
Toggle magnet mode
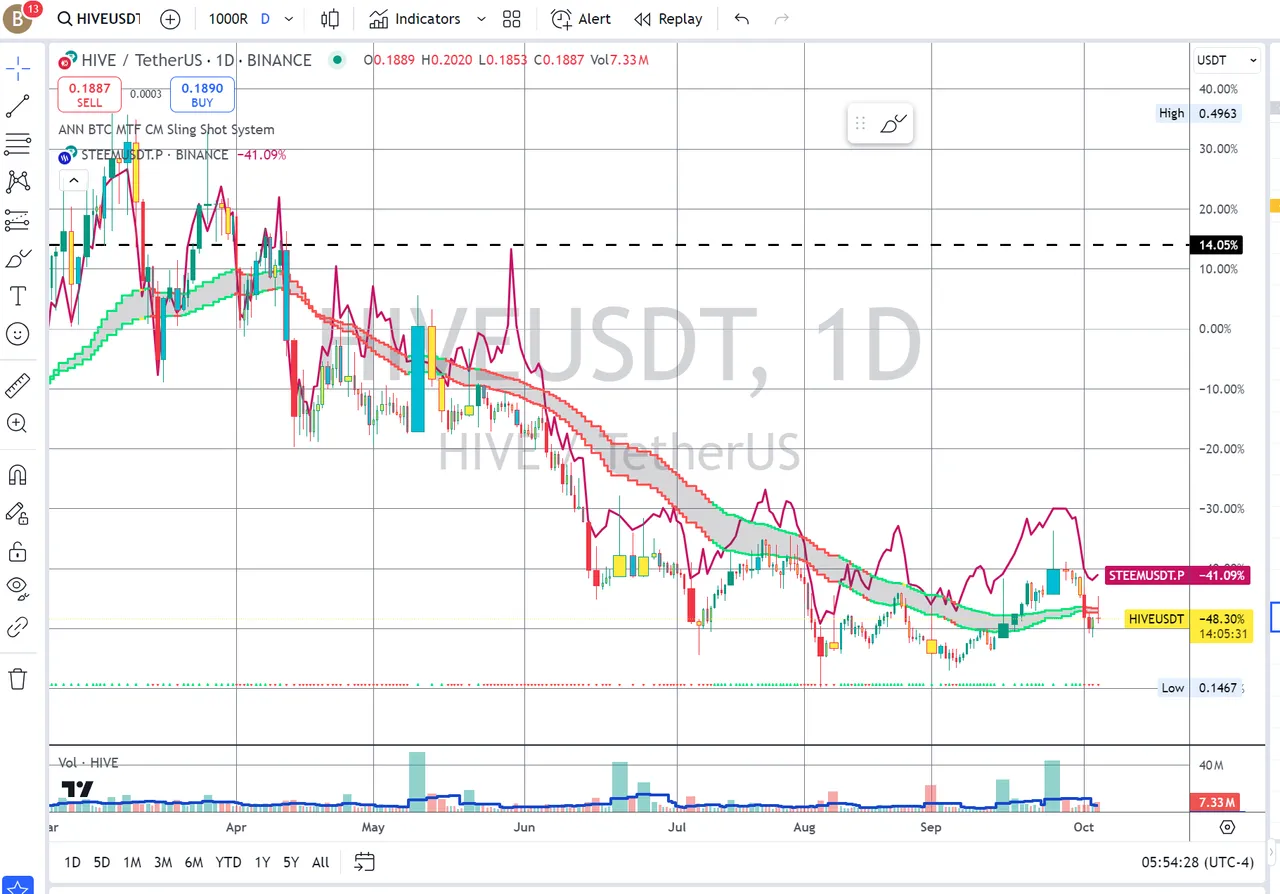(x=17, y=475)
